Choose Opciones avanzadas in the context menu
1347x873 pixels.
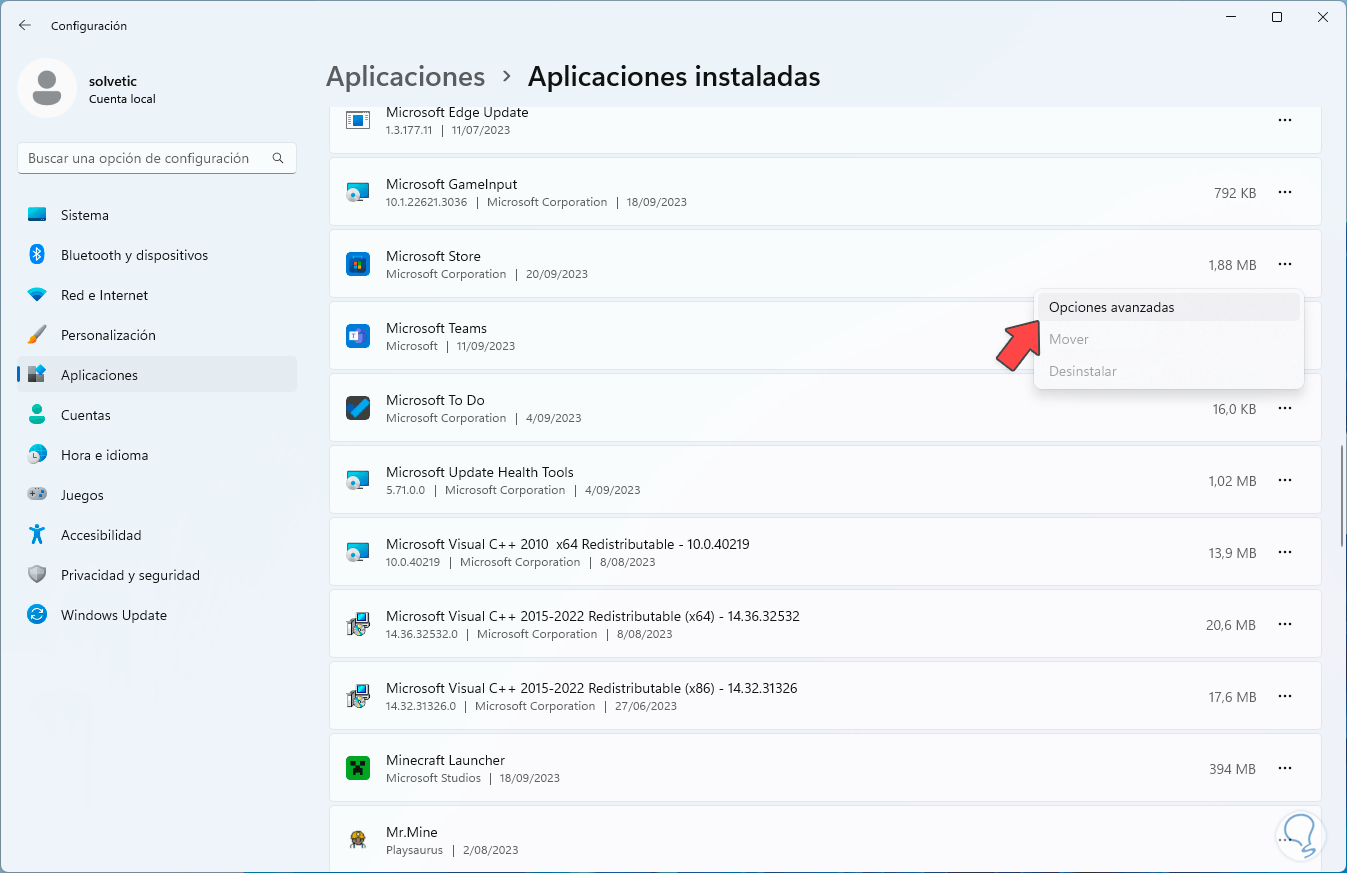[1169, 307]
